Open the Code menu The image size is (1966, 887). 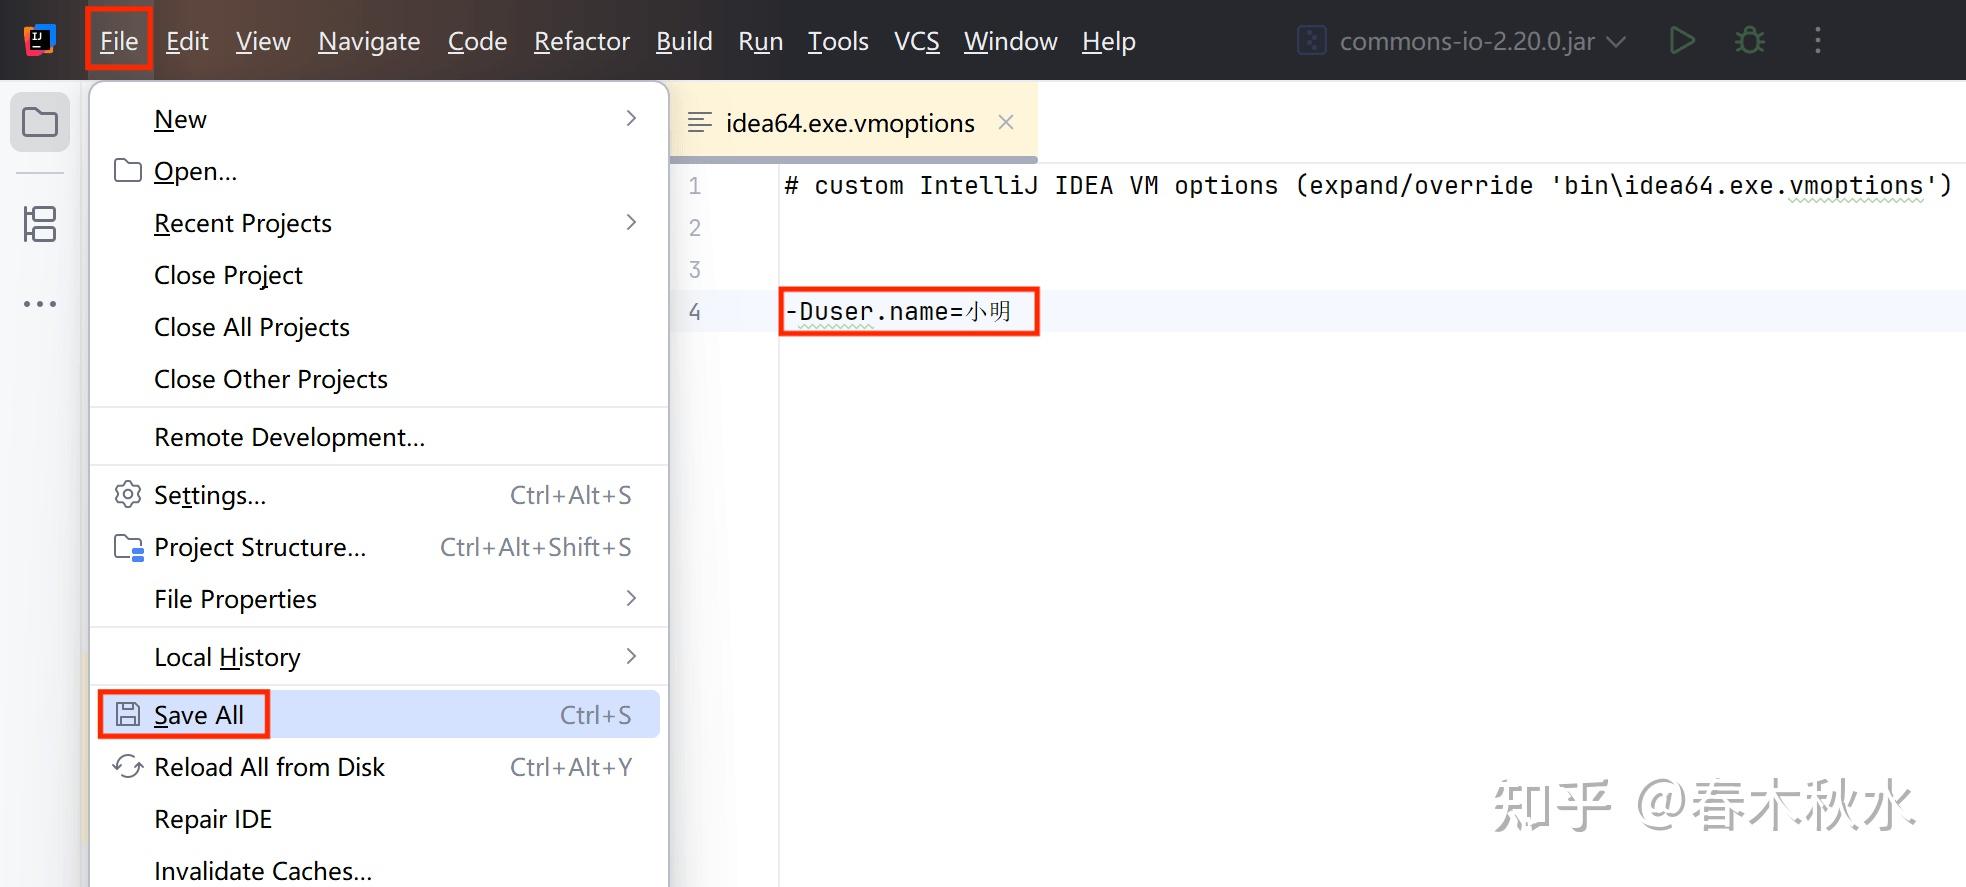click(477, 41)
